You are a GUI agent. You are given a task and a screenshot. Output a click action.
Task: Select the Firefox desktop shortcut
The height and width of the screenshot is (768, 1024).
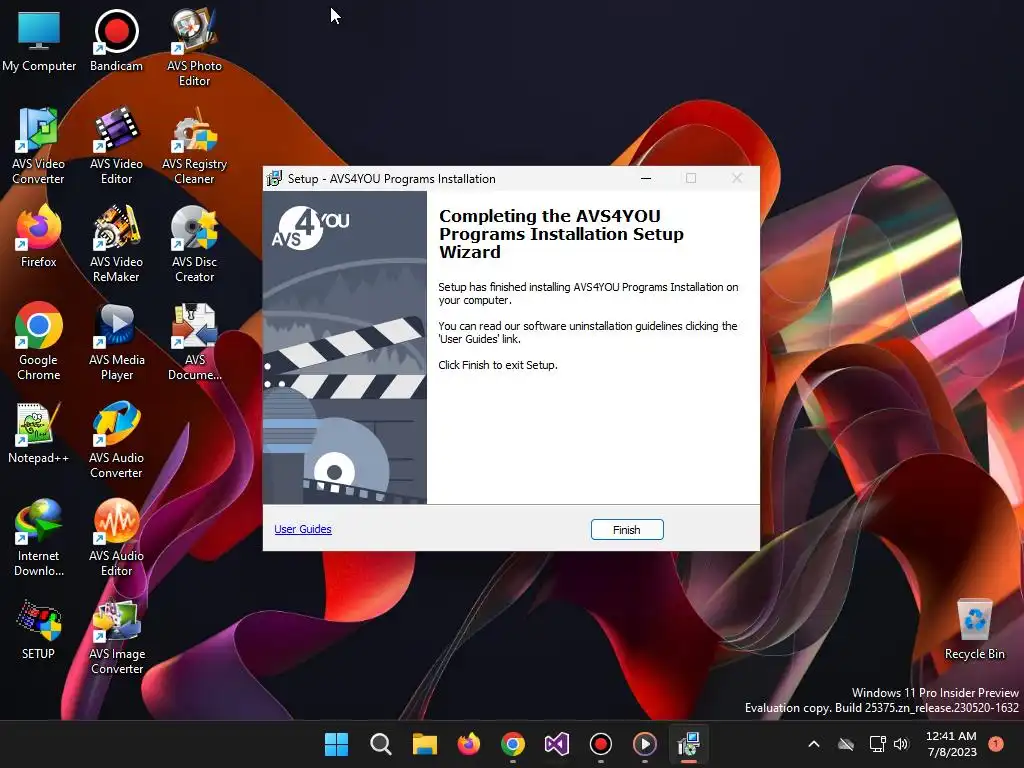click(39, 236)
